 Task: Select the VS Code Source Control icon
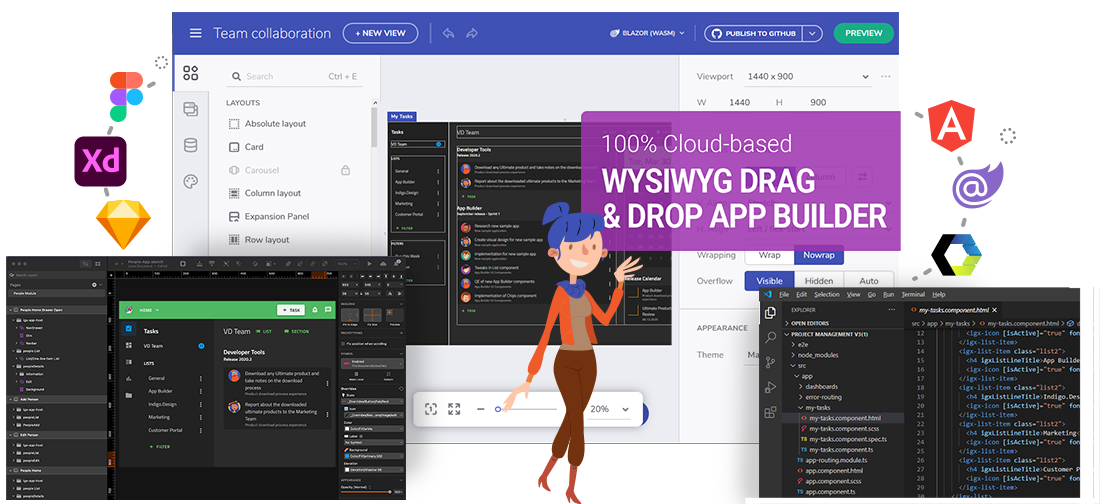click(x=770, y=362)
